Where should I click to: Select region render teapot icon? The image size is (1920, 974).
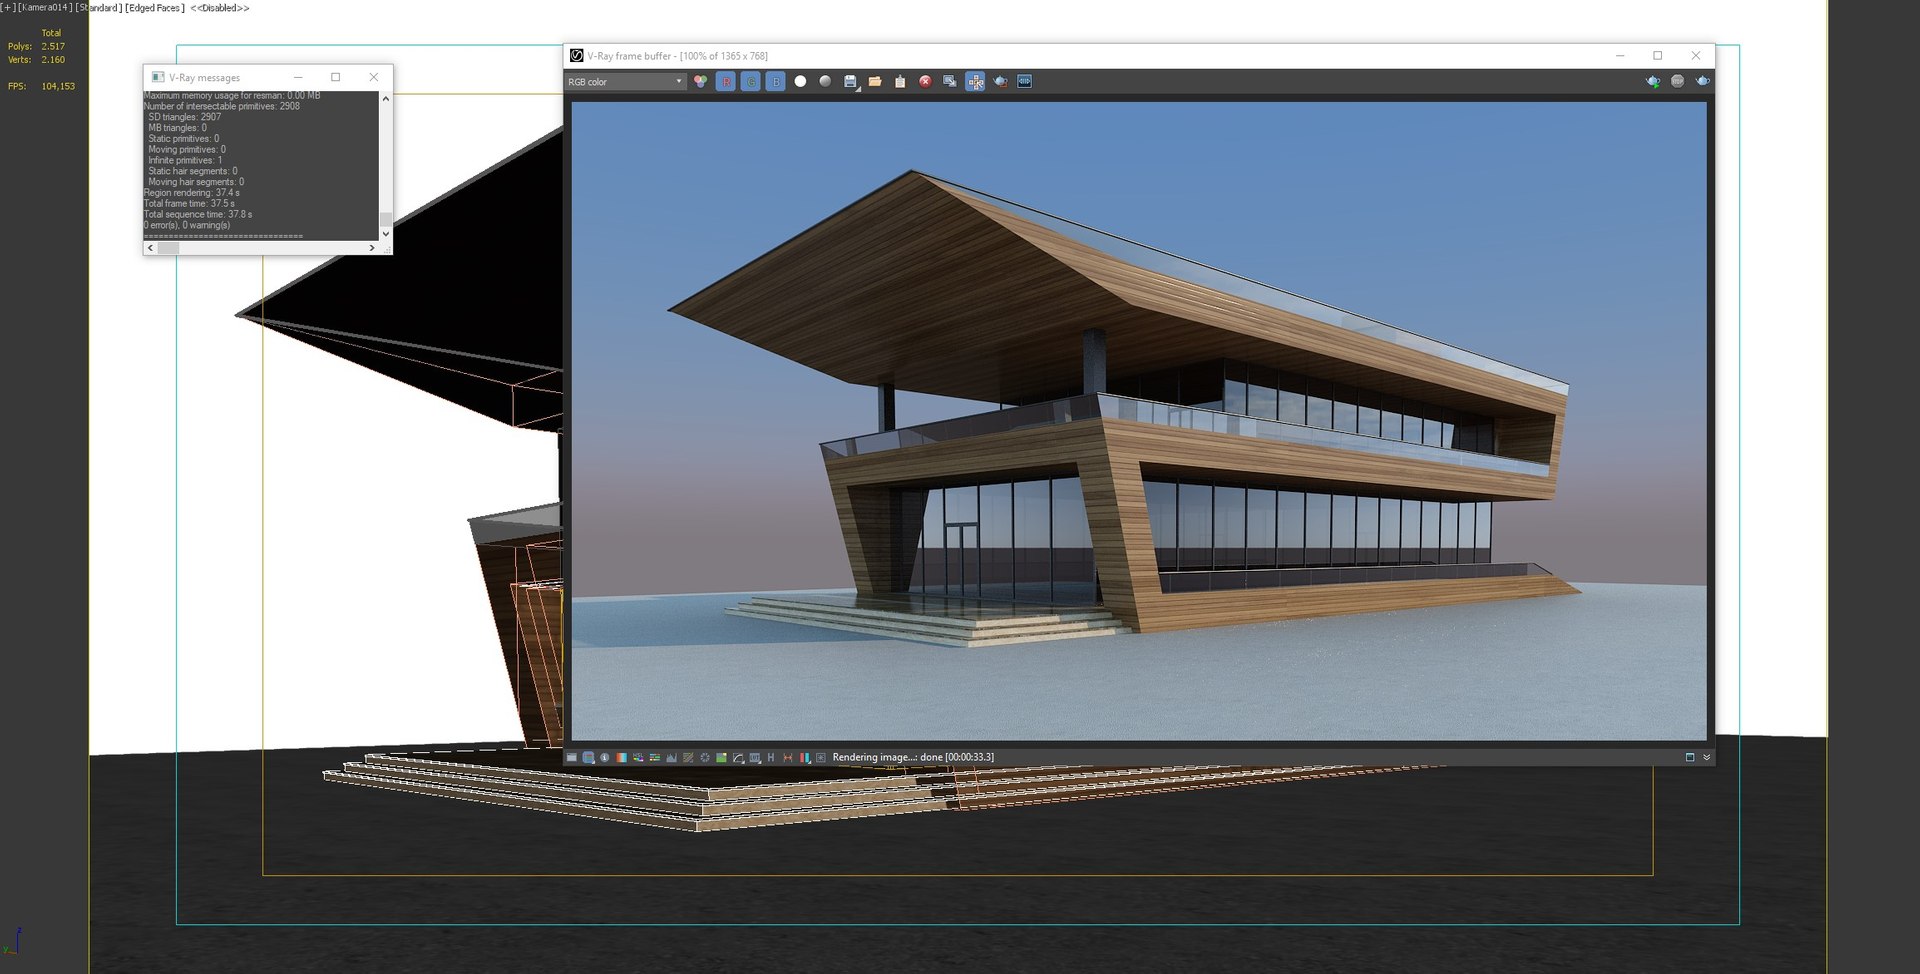coord(1000,82)
